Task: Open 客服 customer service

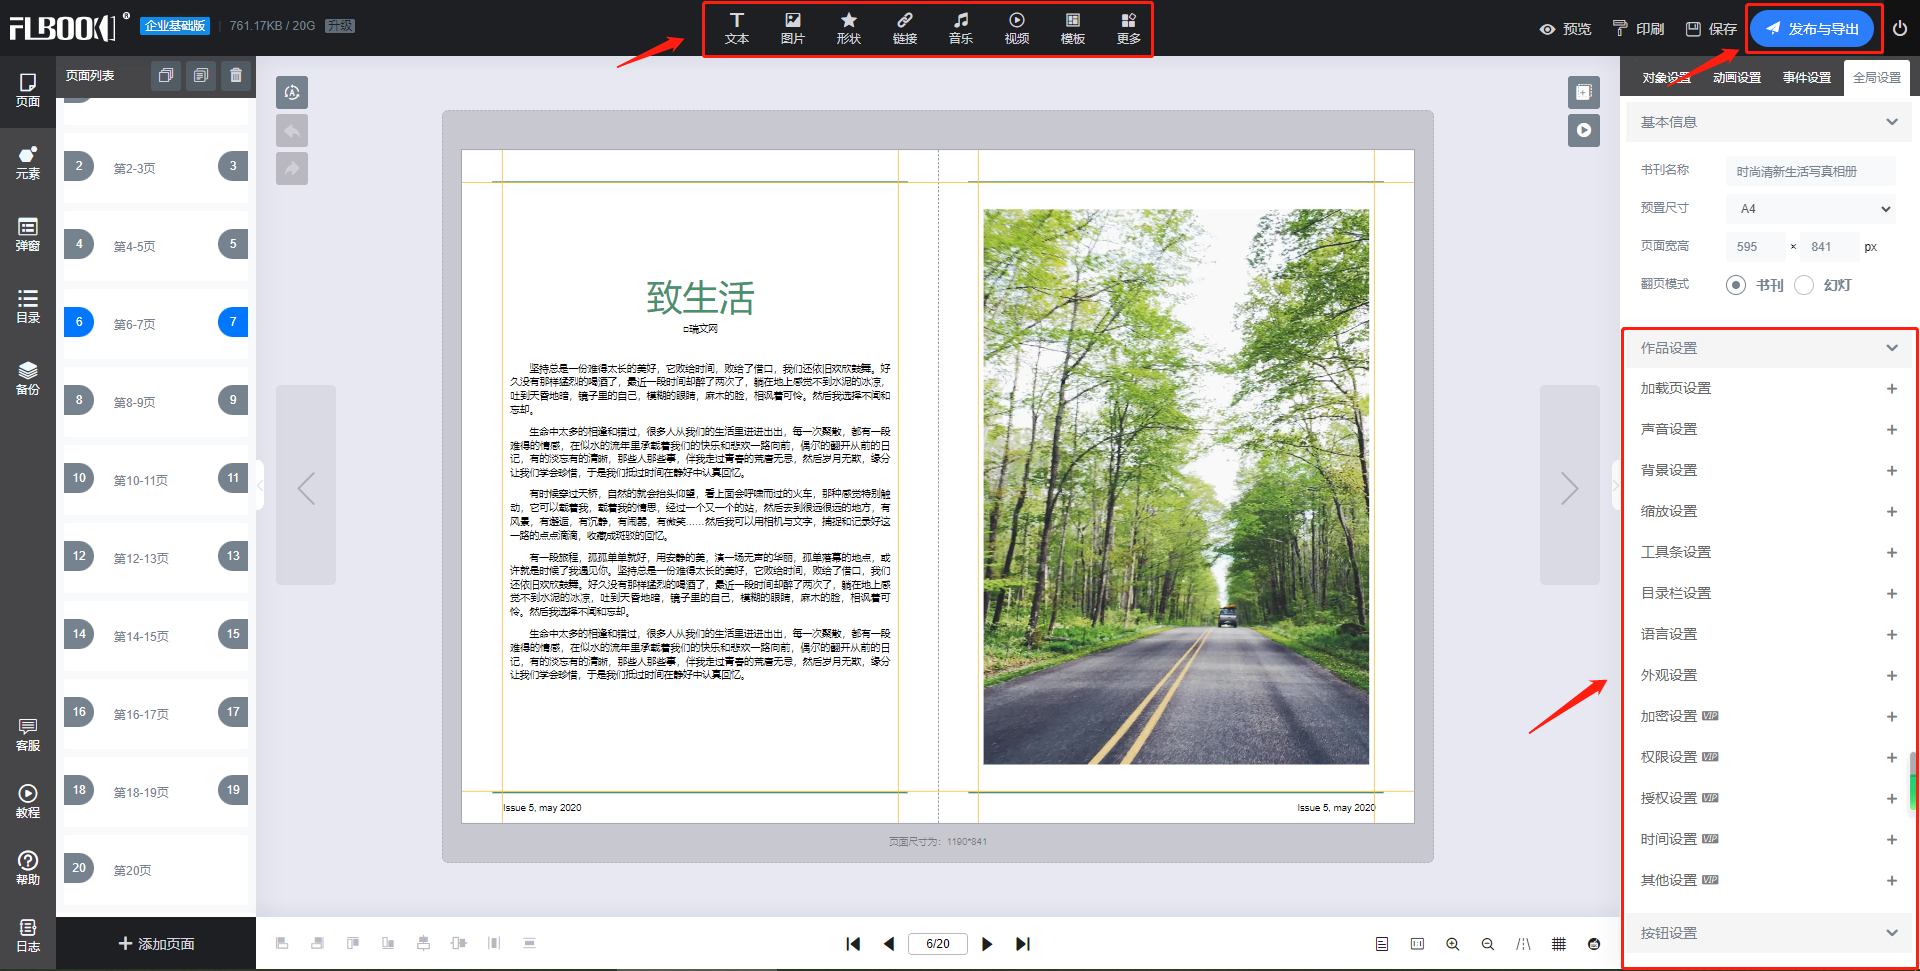Action: pos(28,734)
